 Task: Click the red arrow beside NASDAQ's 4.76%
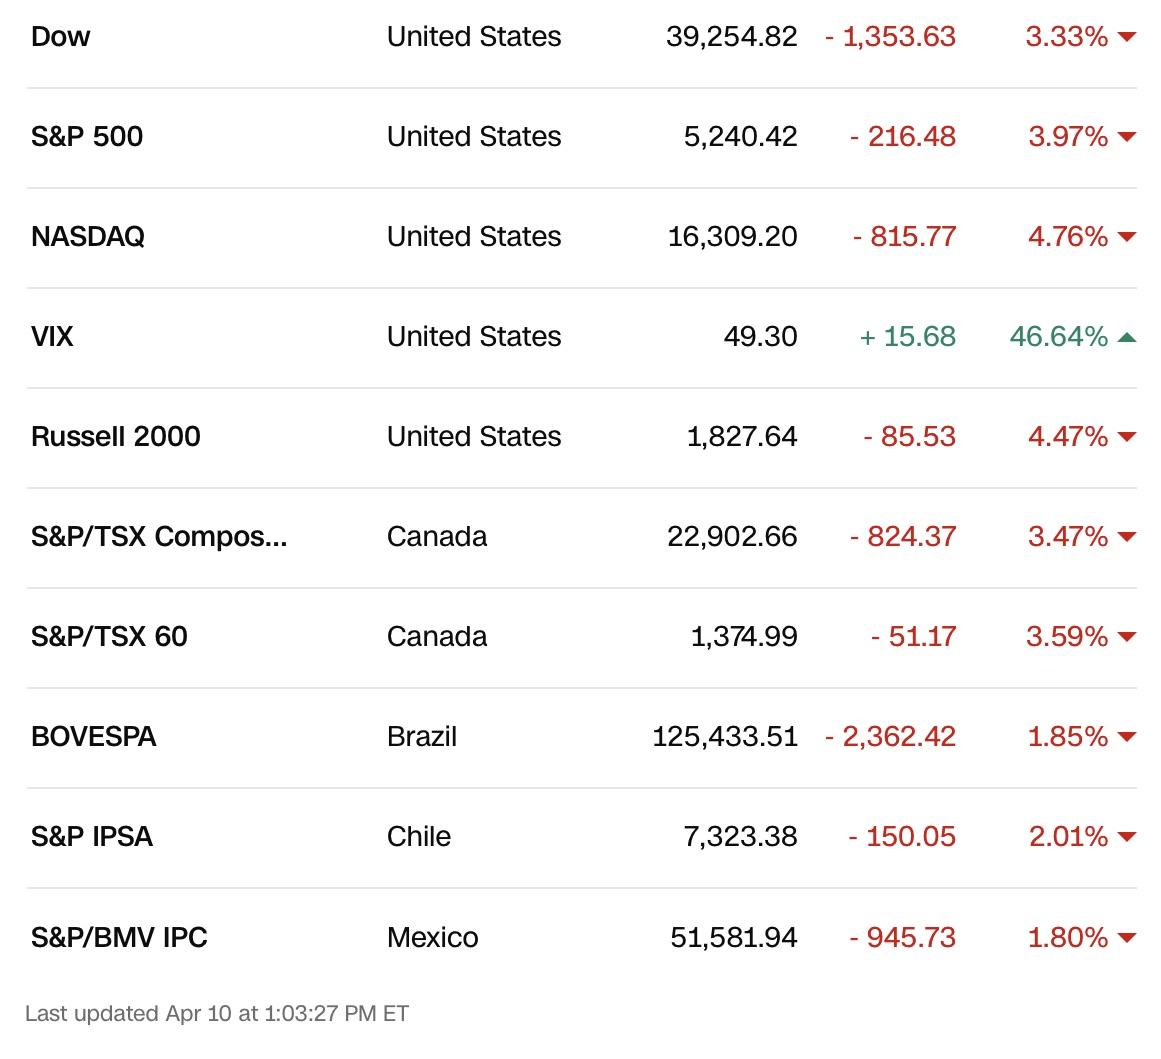[1127, 237]
